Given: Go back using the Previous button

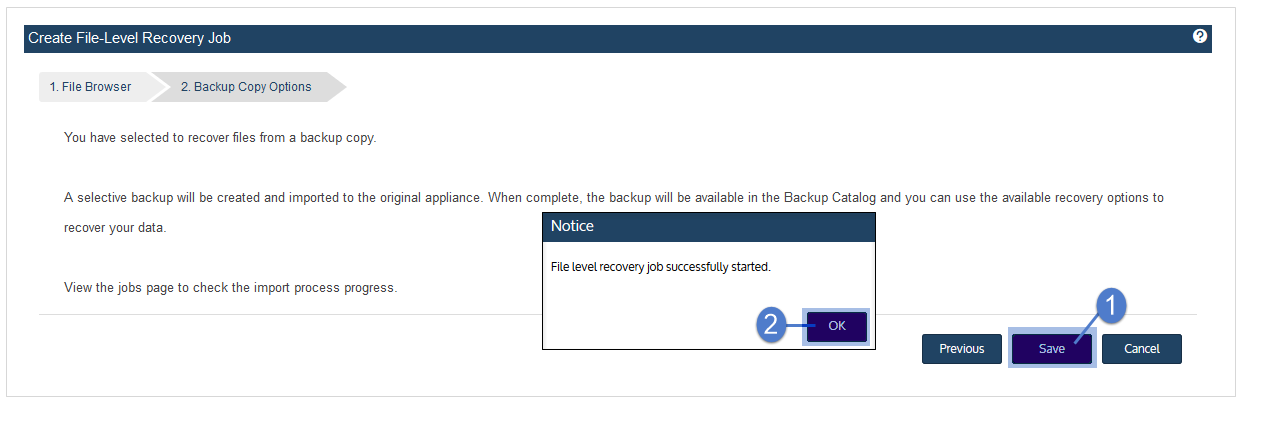Looking at the screenshot, I should 962,349.
